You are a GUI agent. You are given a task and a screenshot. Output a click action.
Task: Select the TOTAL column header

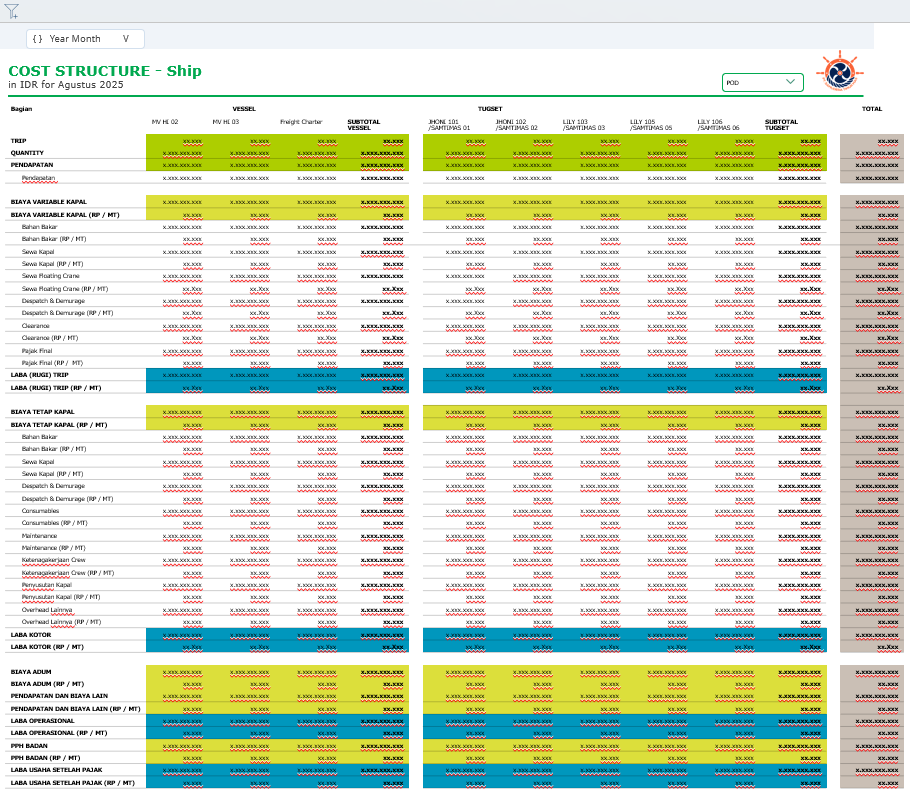point(872,109)
